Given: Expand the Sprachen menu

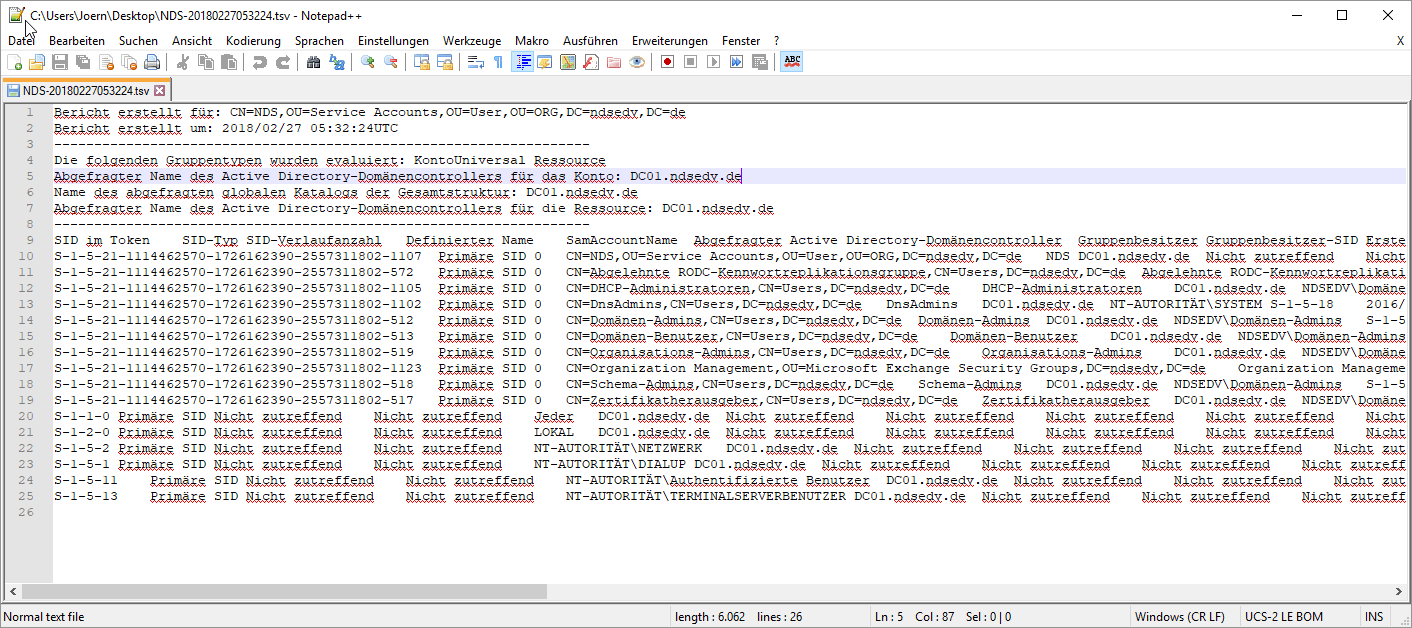Looking at the screenshot, I should [319, 41].
